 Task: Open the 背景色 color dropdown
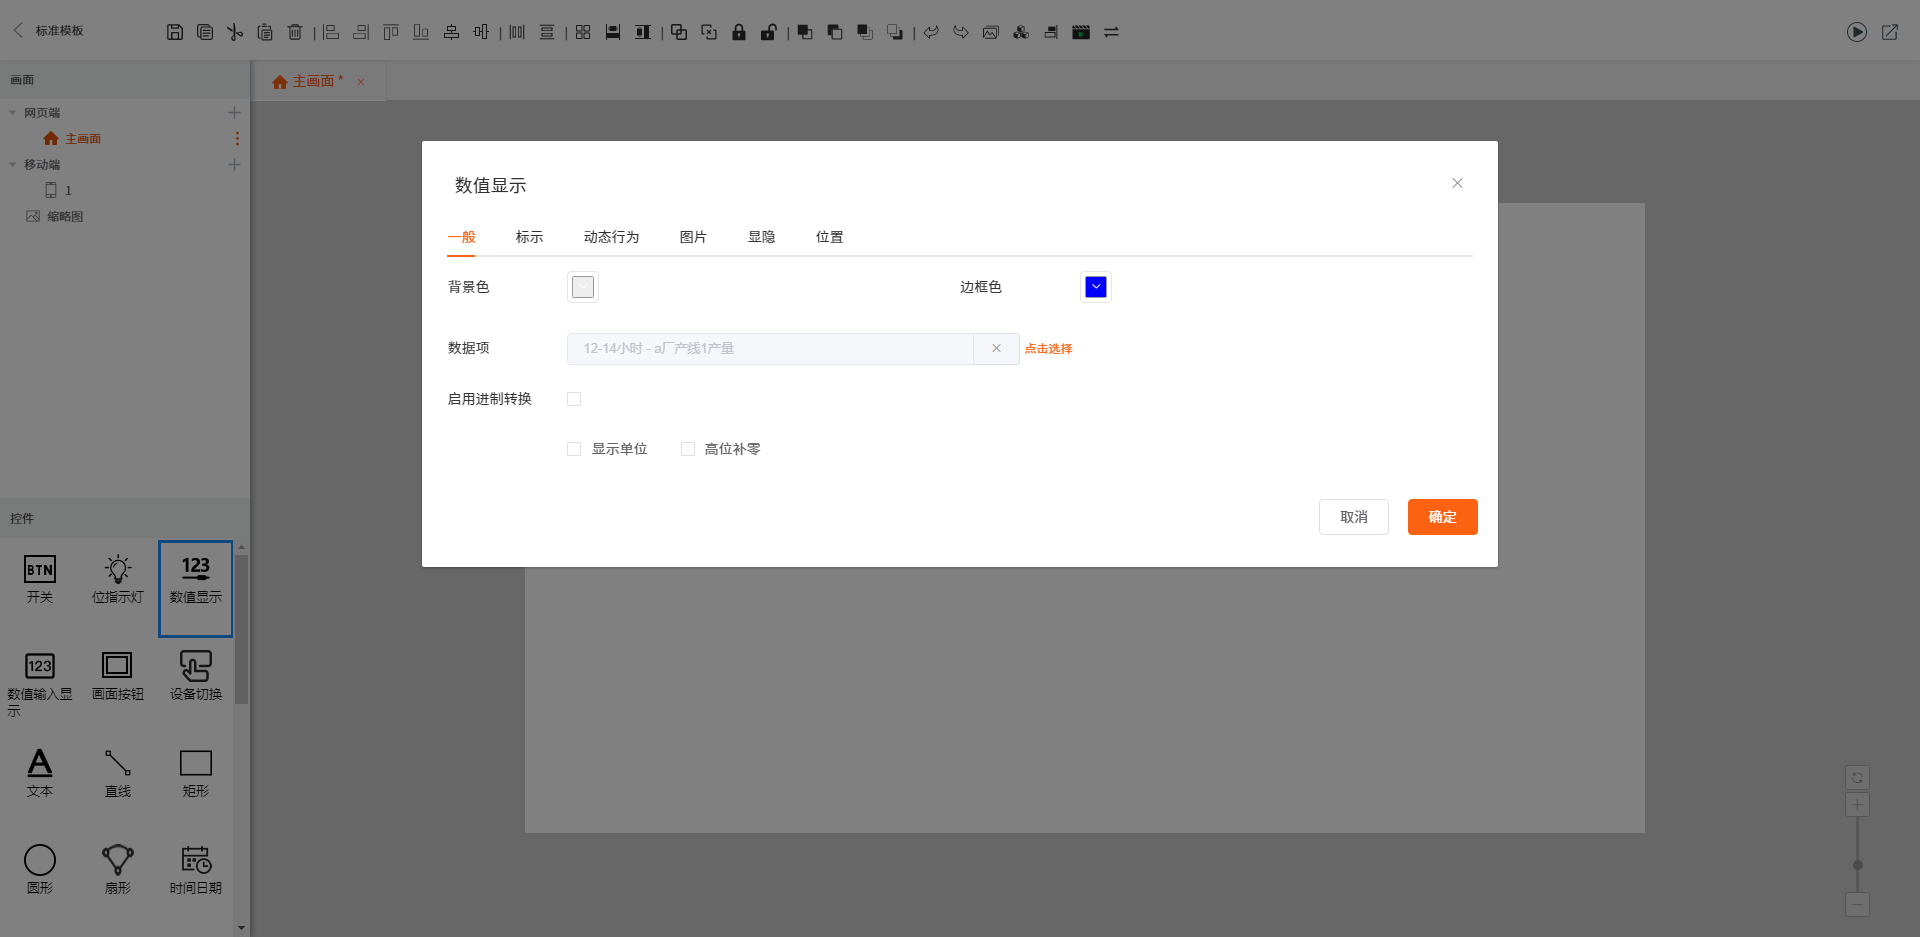(583, 287)
